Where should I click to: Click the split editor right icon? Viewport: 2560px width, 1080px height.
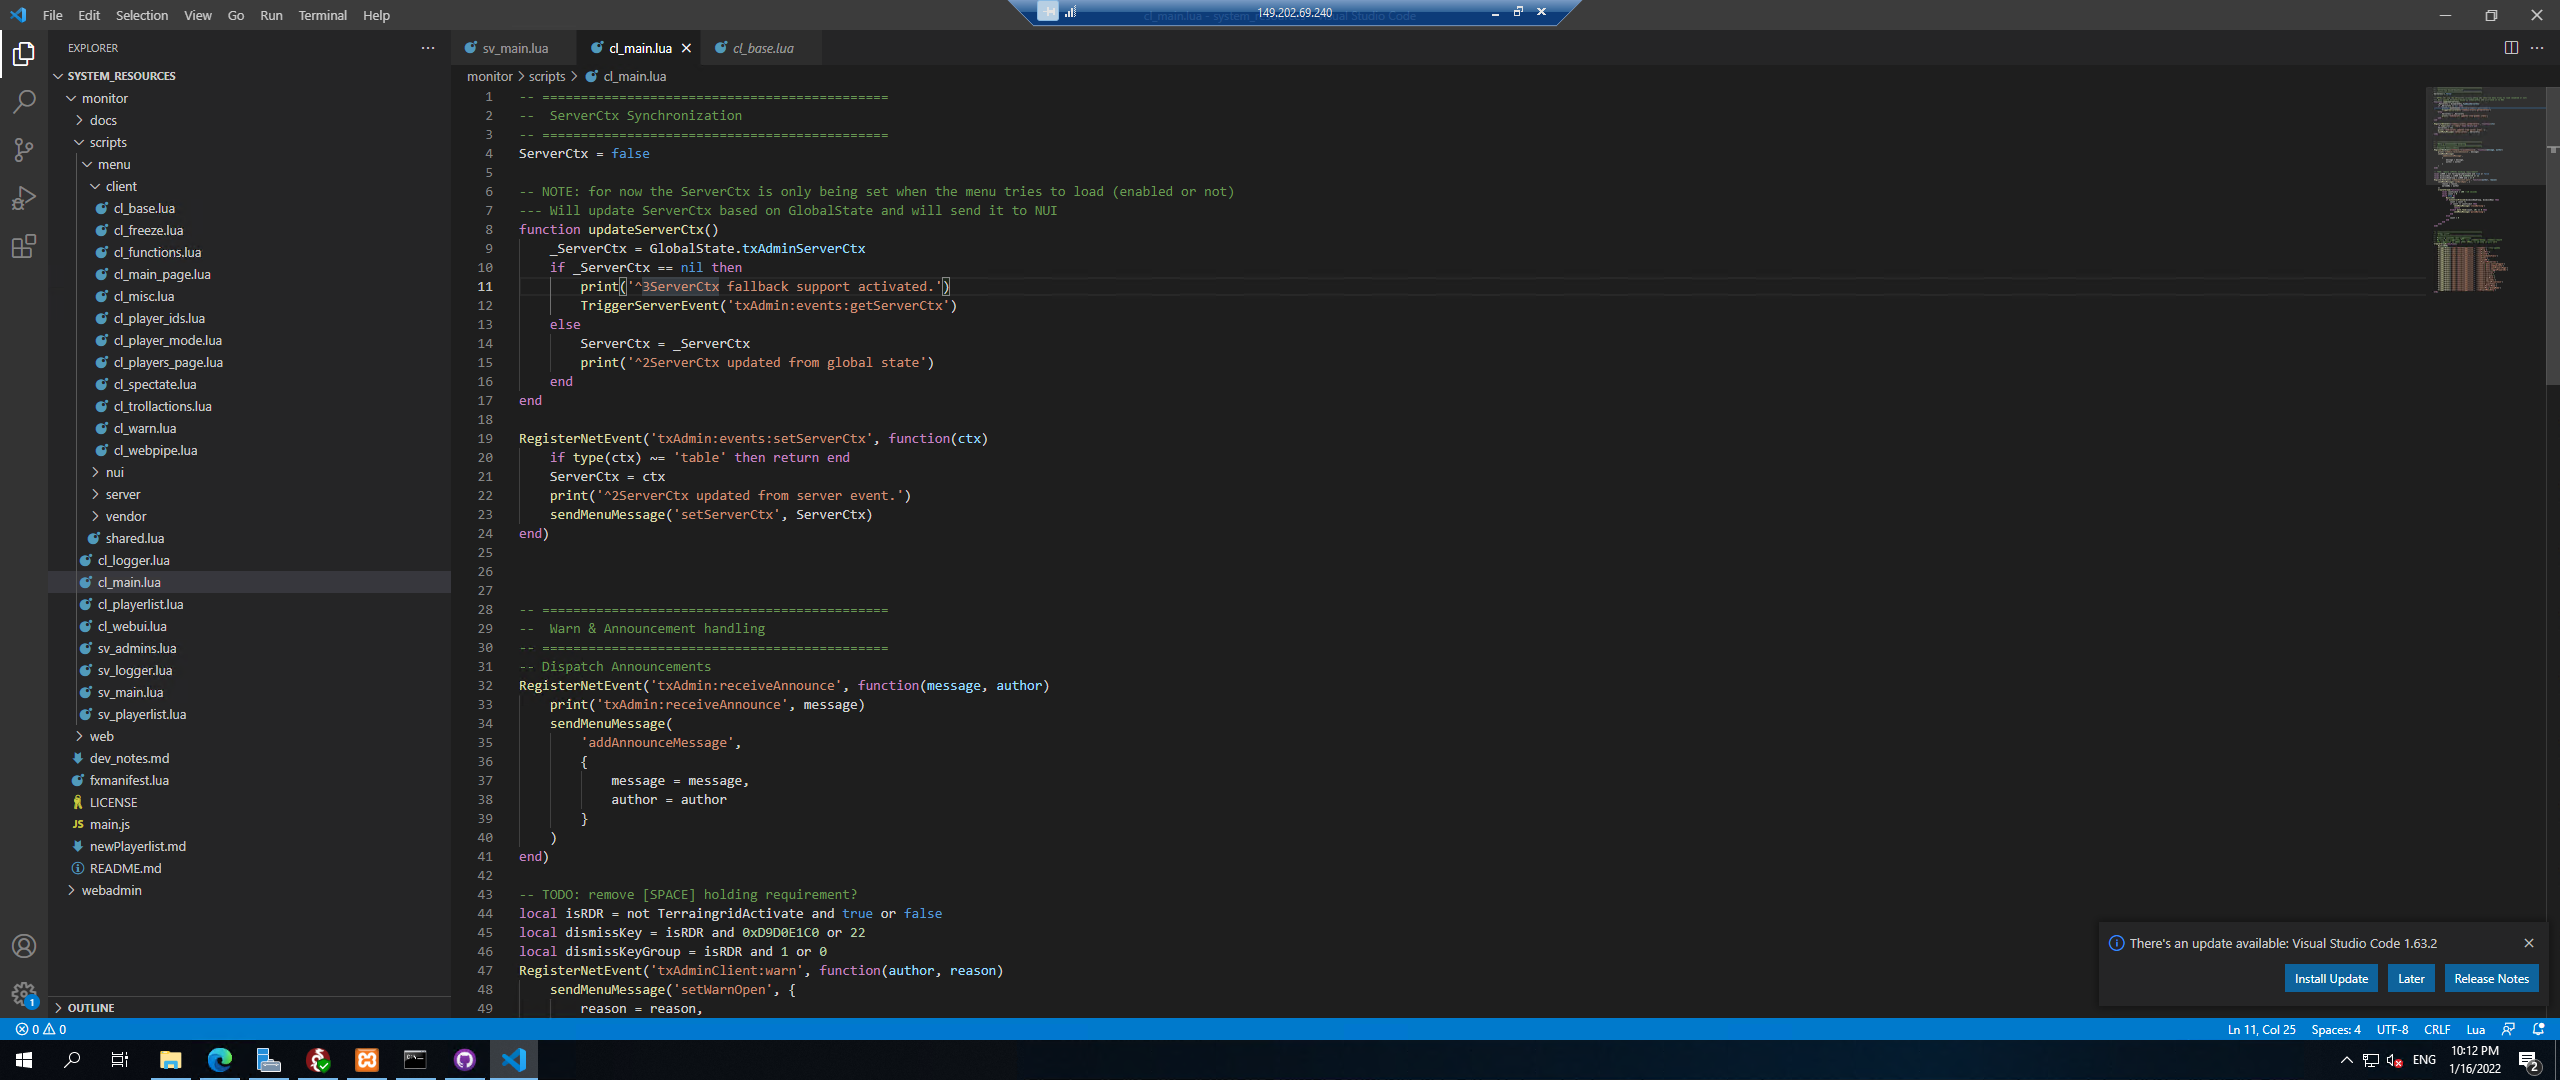click(x=2510, y=48)
